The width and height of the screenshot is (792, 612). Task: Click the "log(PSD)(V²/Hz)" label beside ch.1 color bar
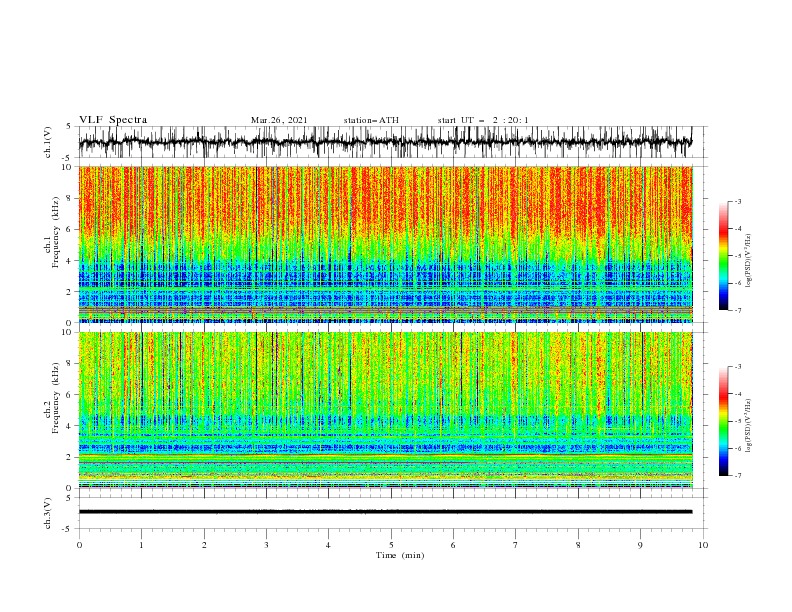[x=749, y=261]
